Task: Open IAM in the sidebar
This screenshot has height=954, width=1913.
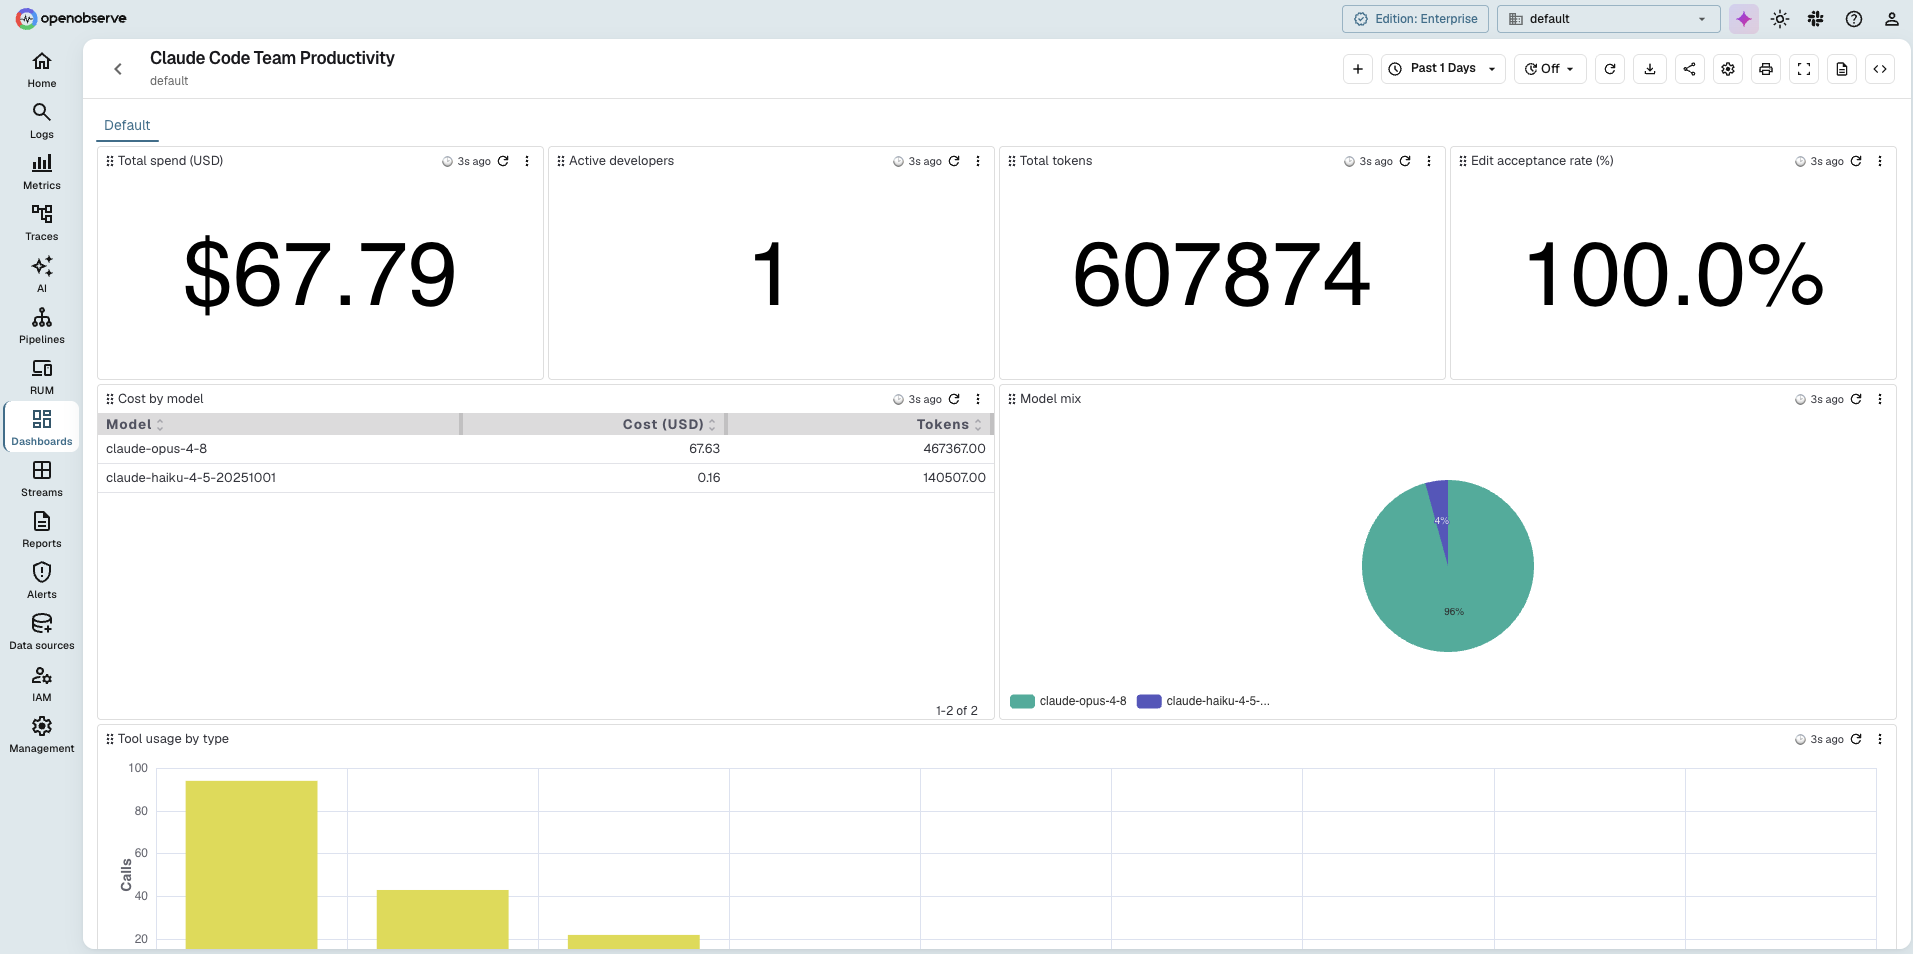Action: [x=42, y=684]
